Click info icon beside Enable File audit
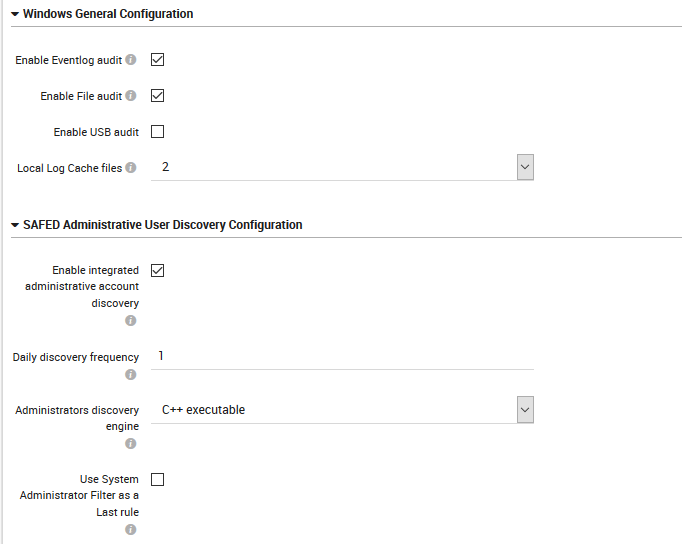 click(x=131, y=96)
